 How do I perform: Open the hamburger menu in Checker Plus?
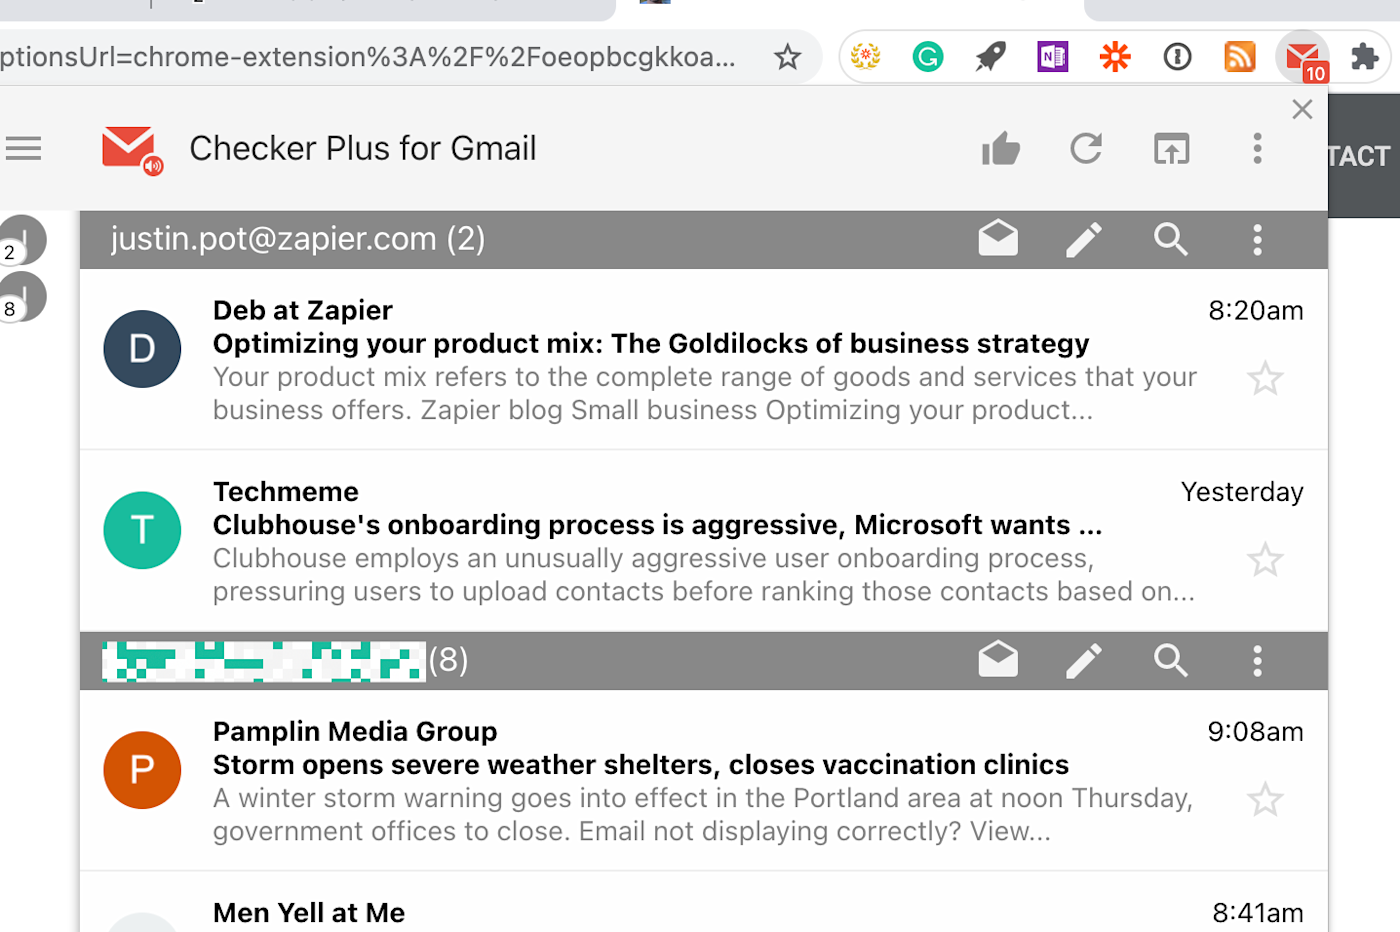click(23, 149)
